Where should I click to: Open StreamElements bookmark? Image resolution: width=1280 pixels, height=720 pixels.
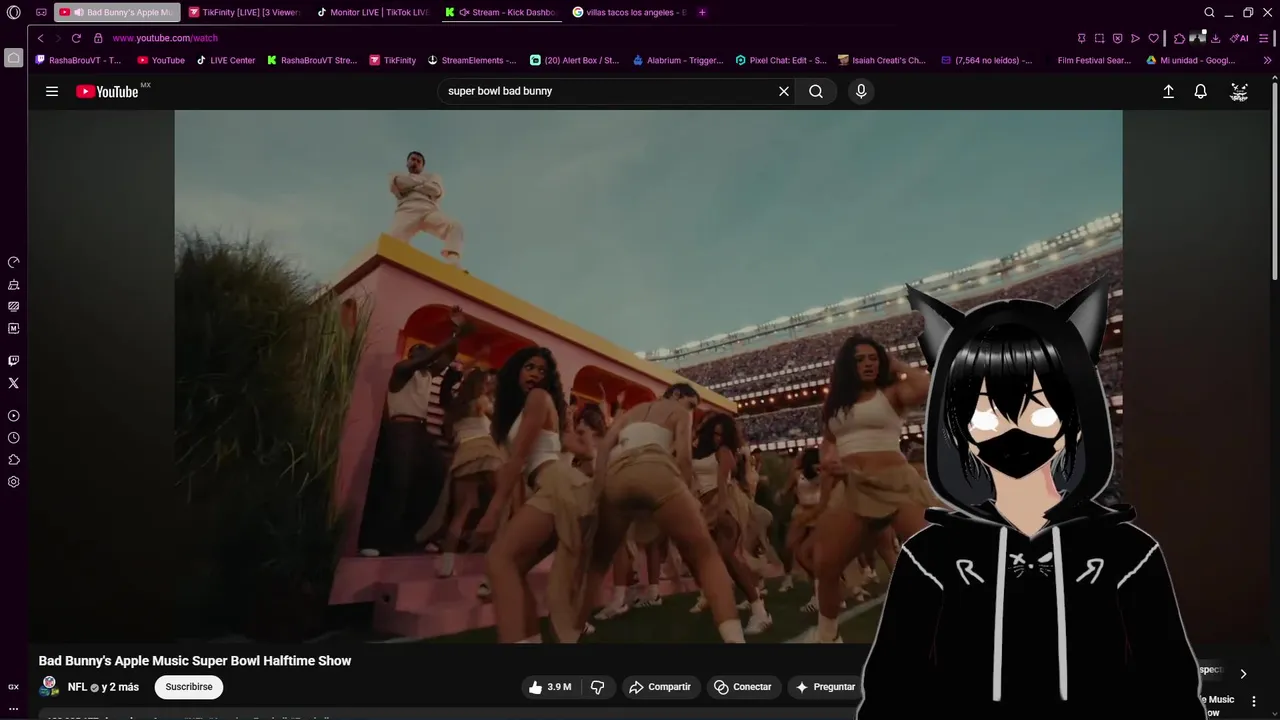(x=472, y=60)
